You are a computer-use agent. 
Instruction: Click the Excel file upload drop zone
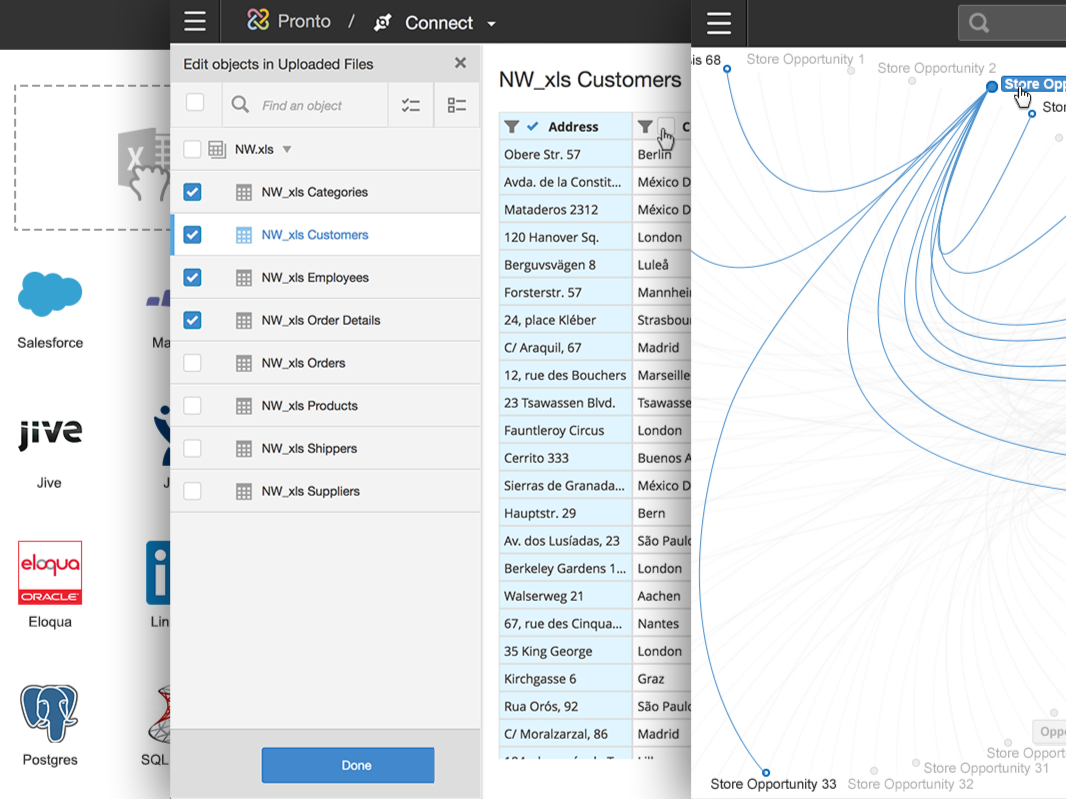(x=93, y=158)
